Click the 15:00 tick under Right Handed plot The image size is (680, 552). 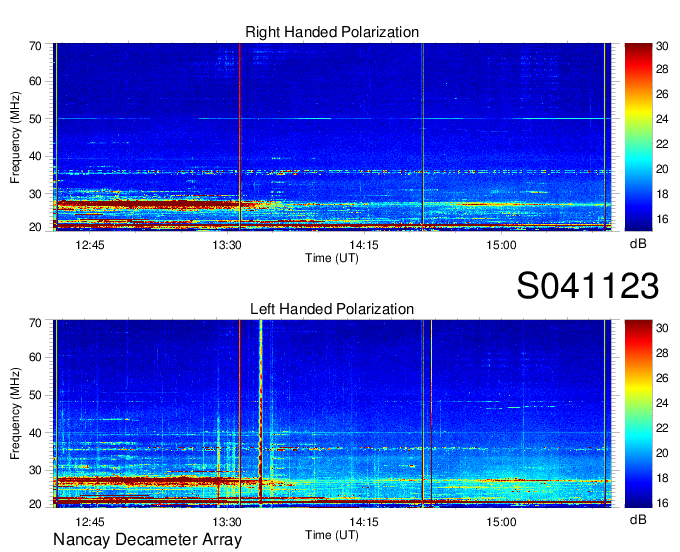tap(501, 245)
